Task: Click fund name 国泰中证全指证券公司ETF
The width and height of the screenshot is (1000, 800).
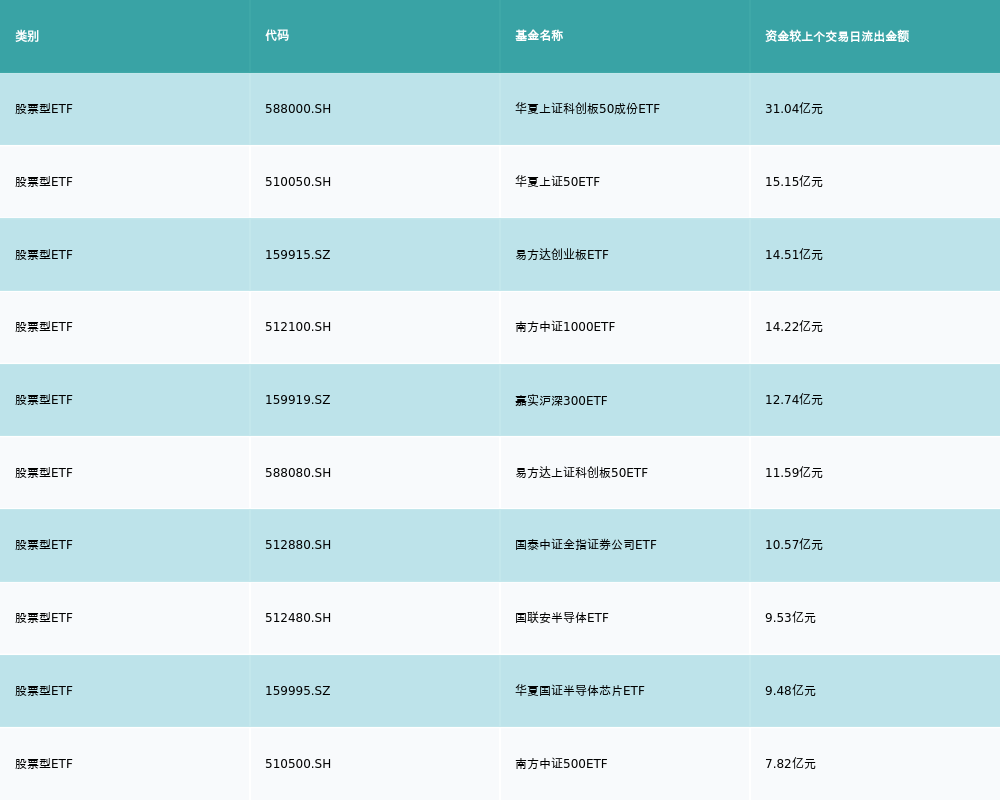Action: click(585, 545)
